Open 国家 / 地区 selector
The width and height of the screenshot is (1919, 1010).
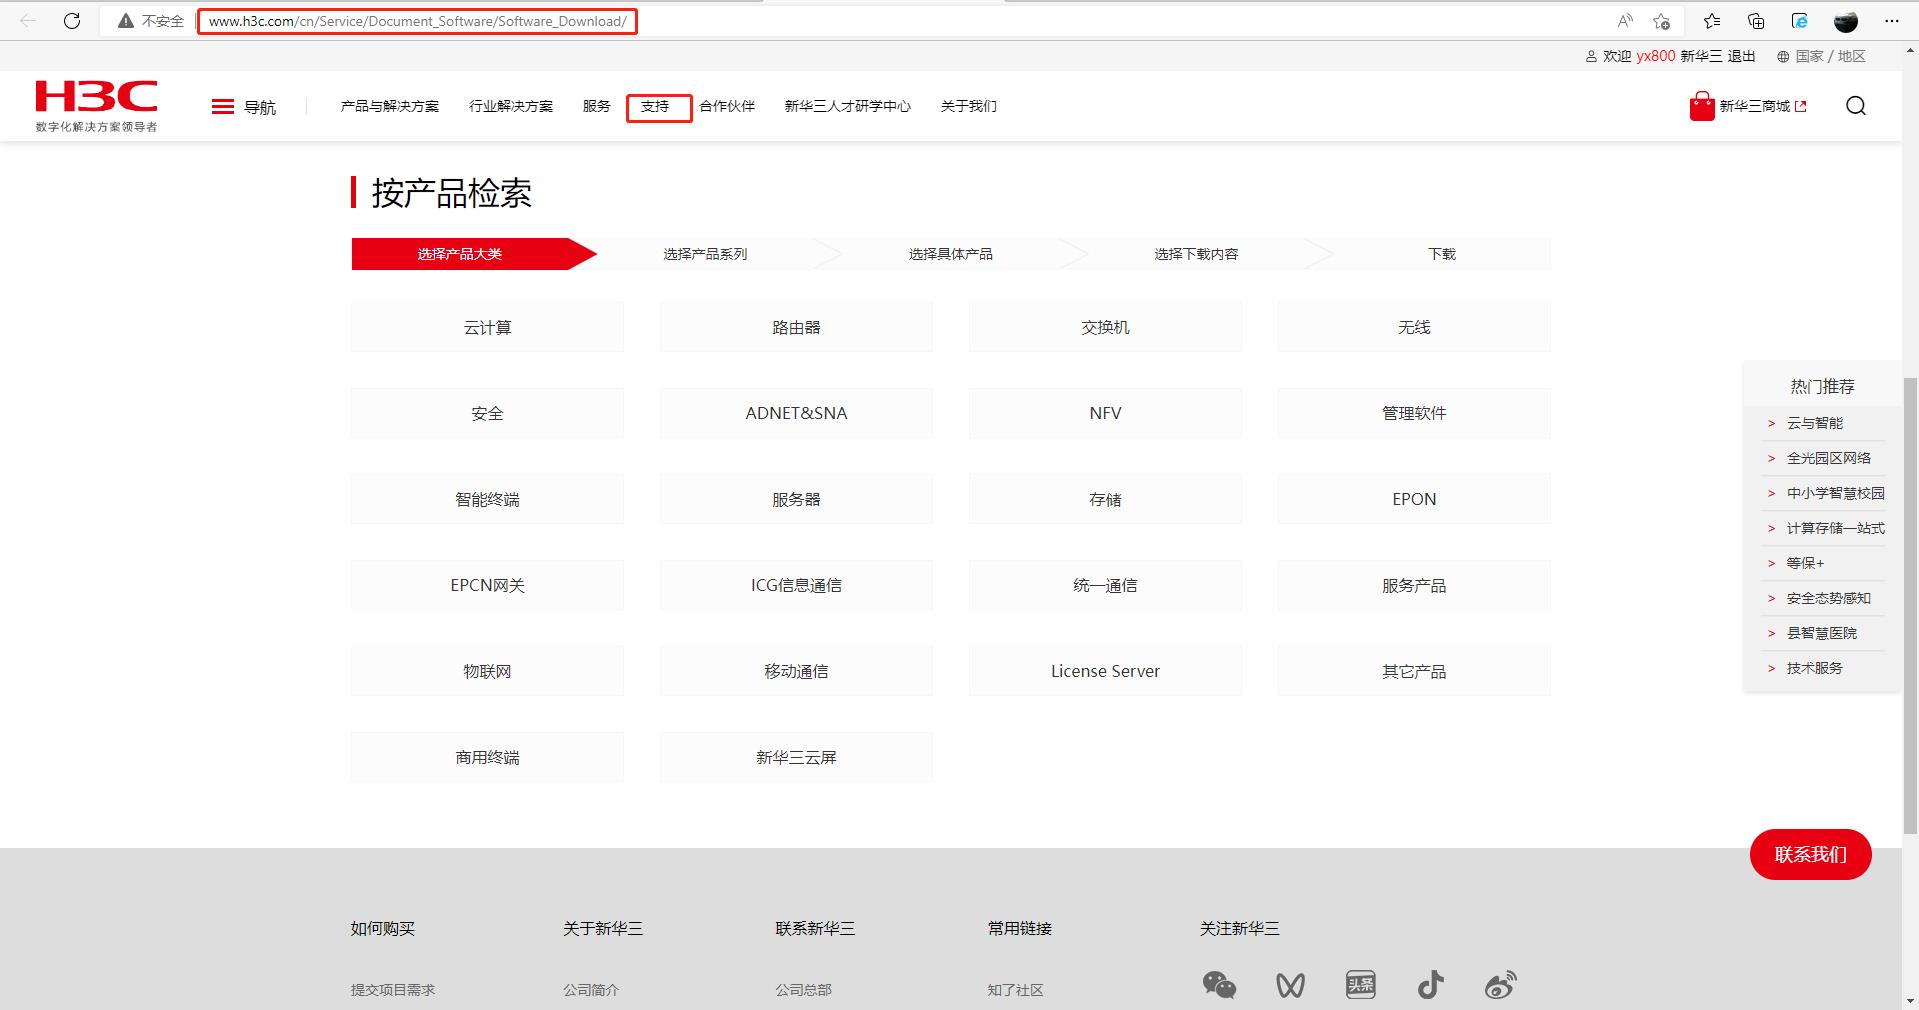(1821, 56)
